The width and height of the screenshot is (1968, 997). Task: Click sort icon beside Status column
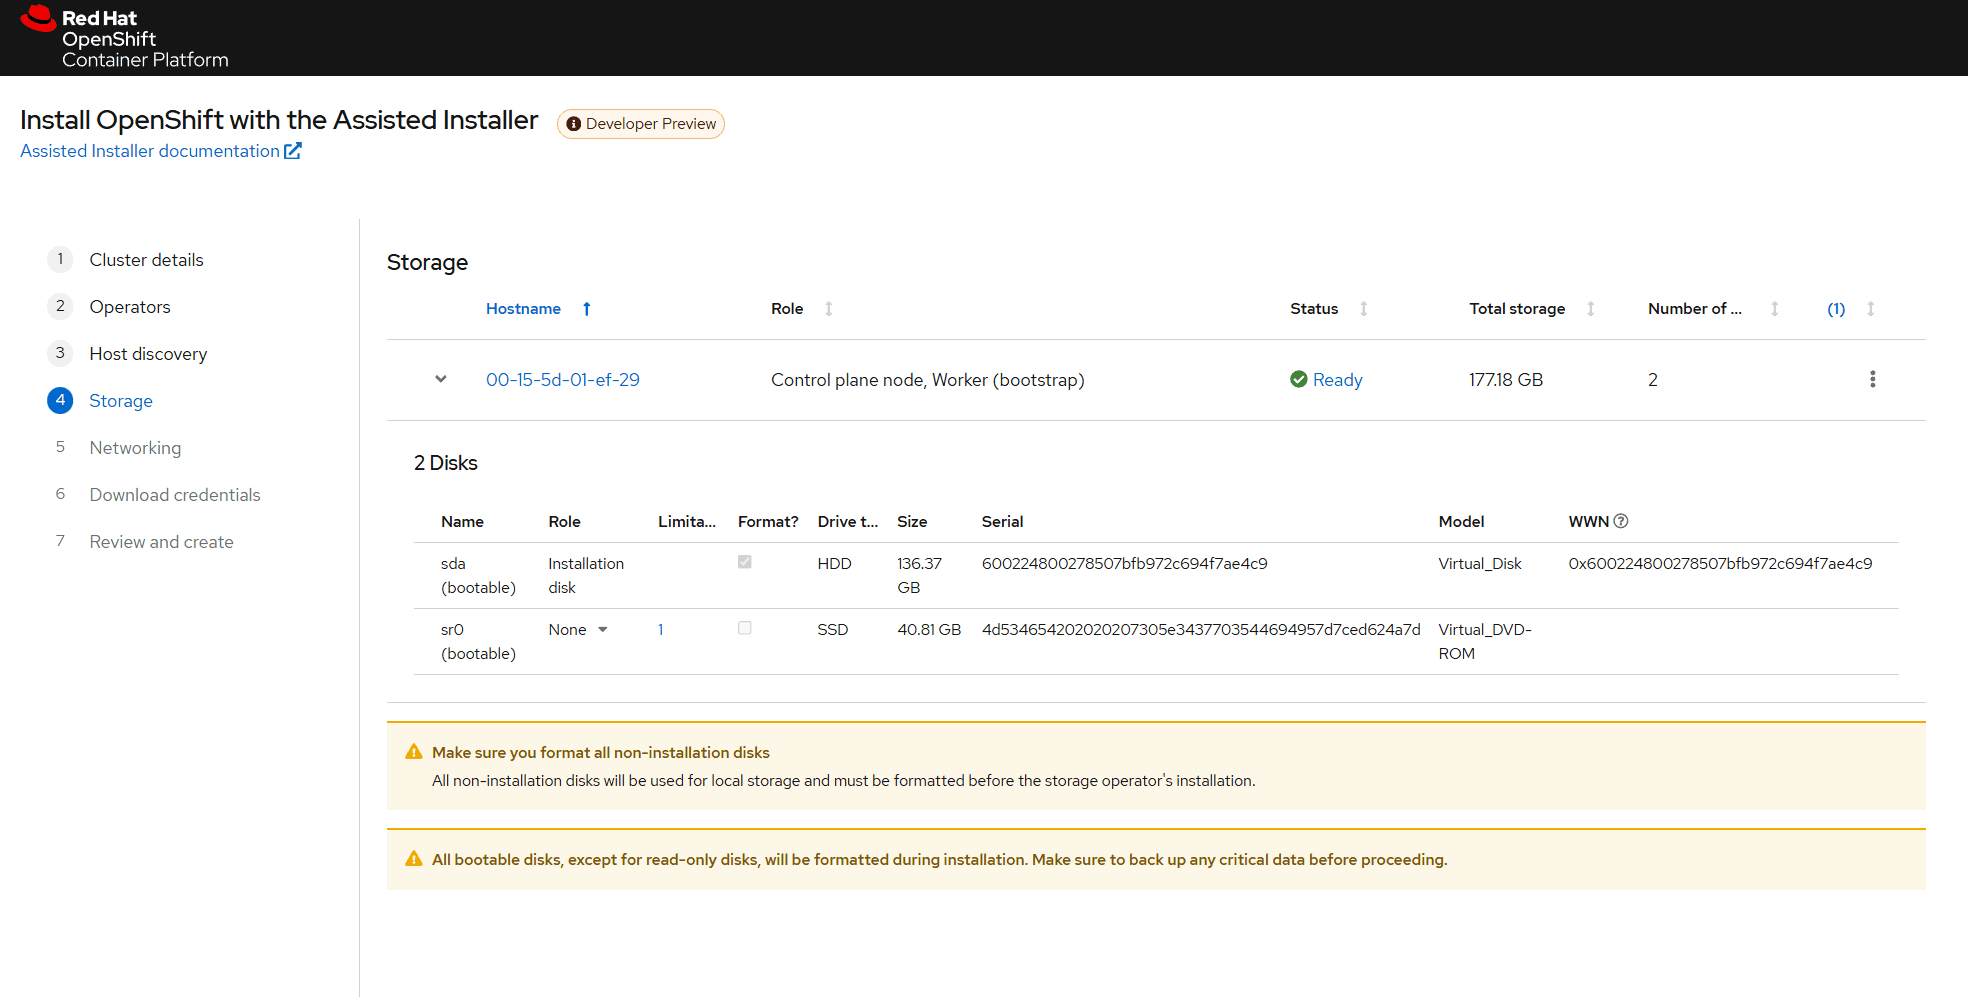pyautogui.click(x=1363, y=309)
